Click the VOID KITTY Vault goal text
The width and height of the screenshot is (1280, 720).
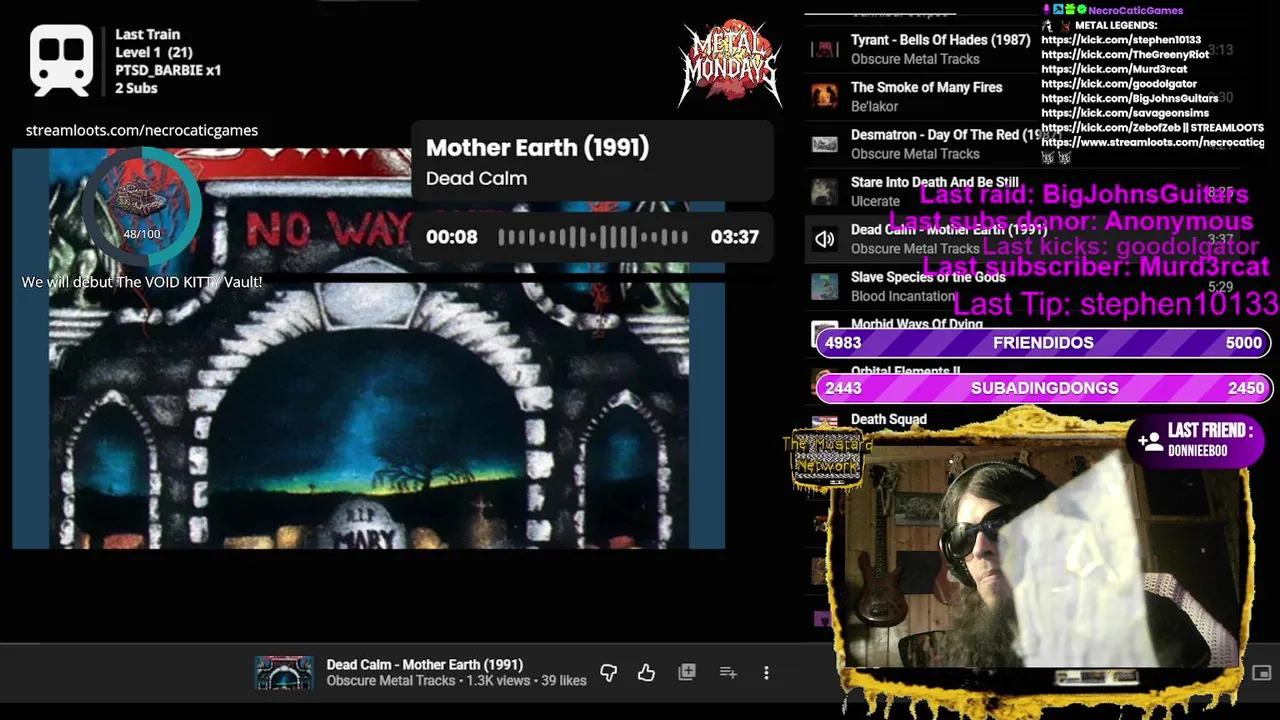click(x=142, y=283)
